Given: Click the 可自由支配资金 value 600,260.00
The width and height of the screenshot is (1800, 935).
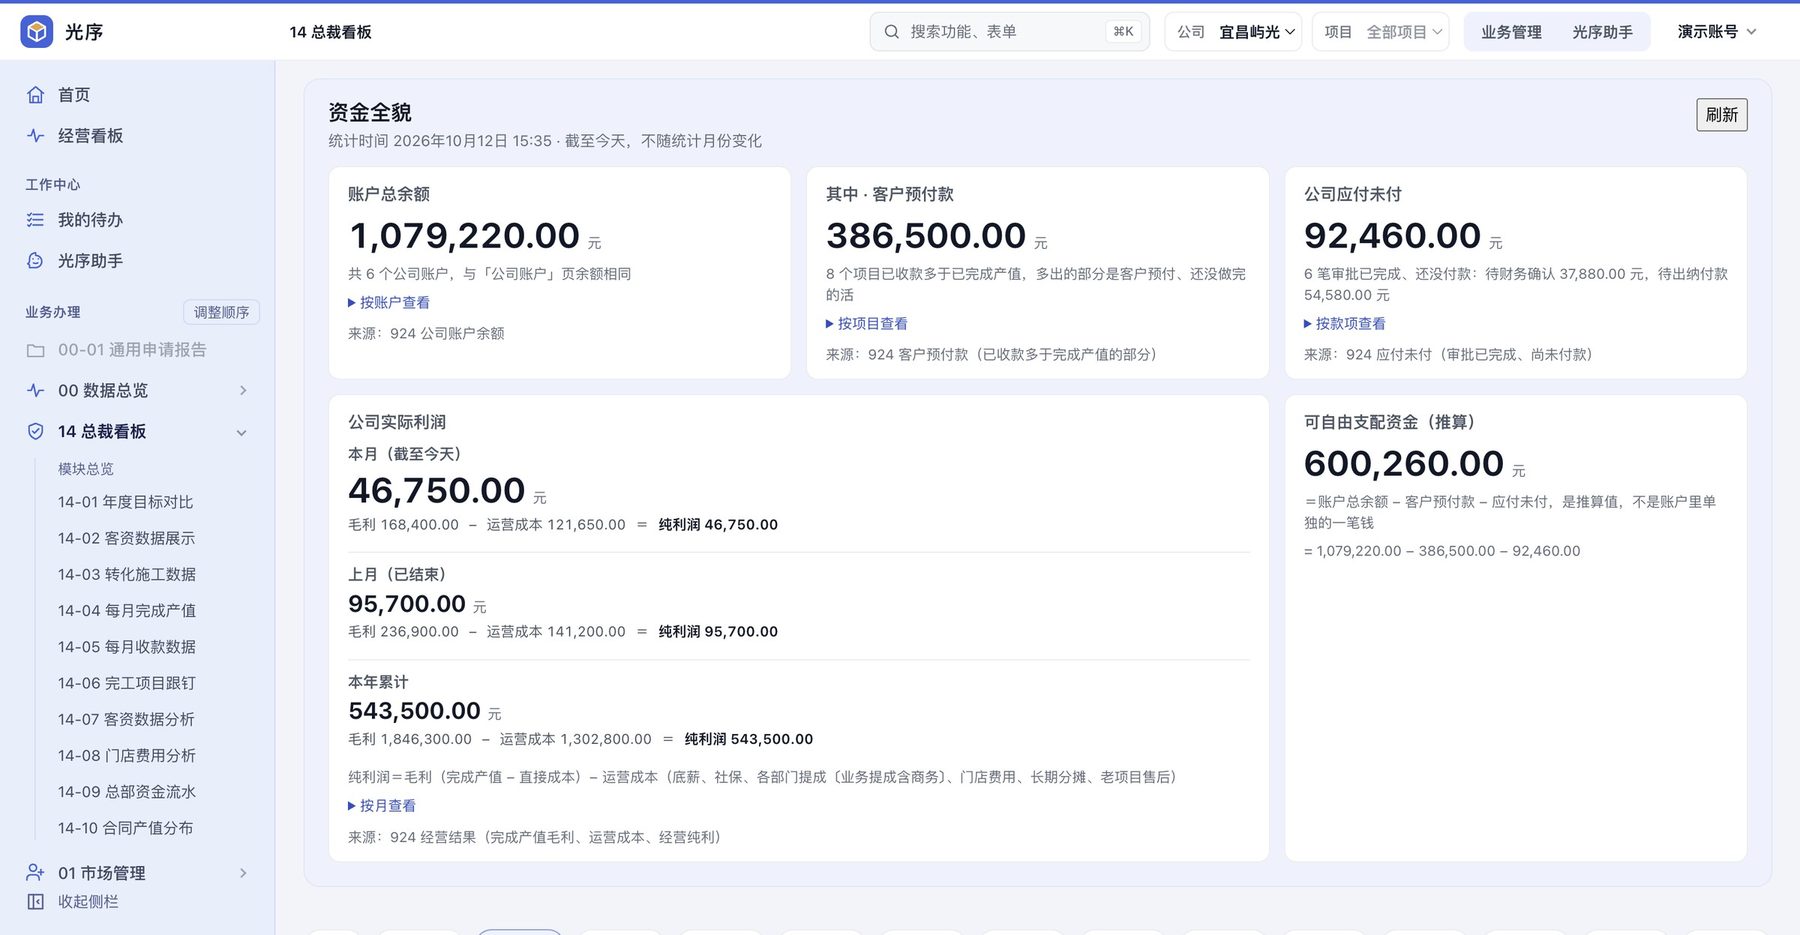Looking at the screenshot, I should 1403,464.
